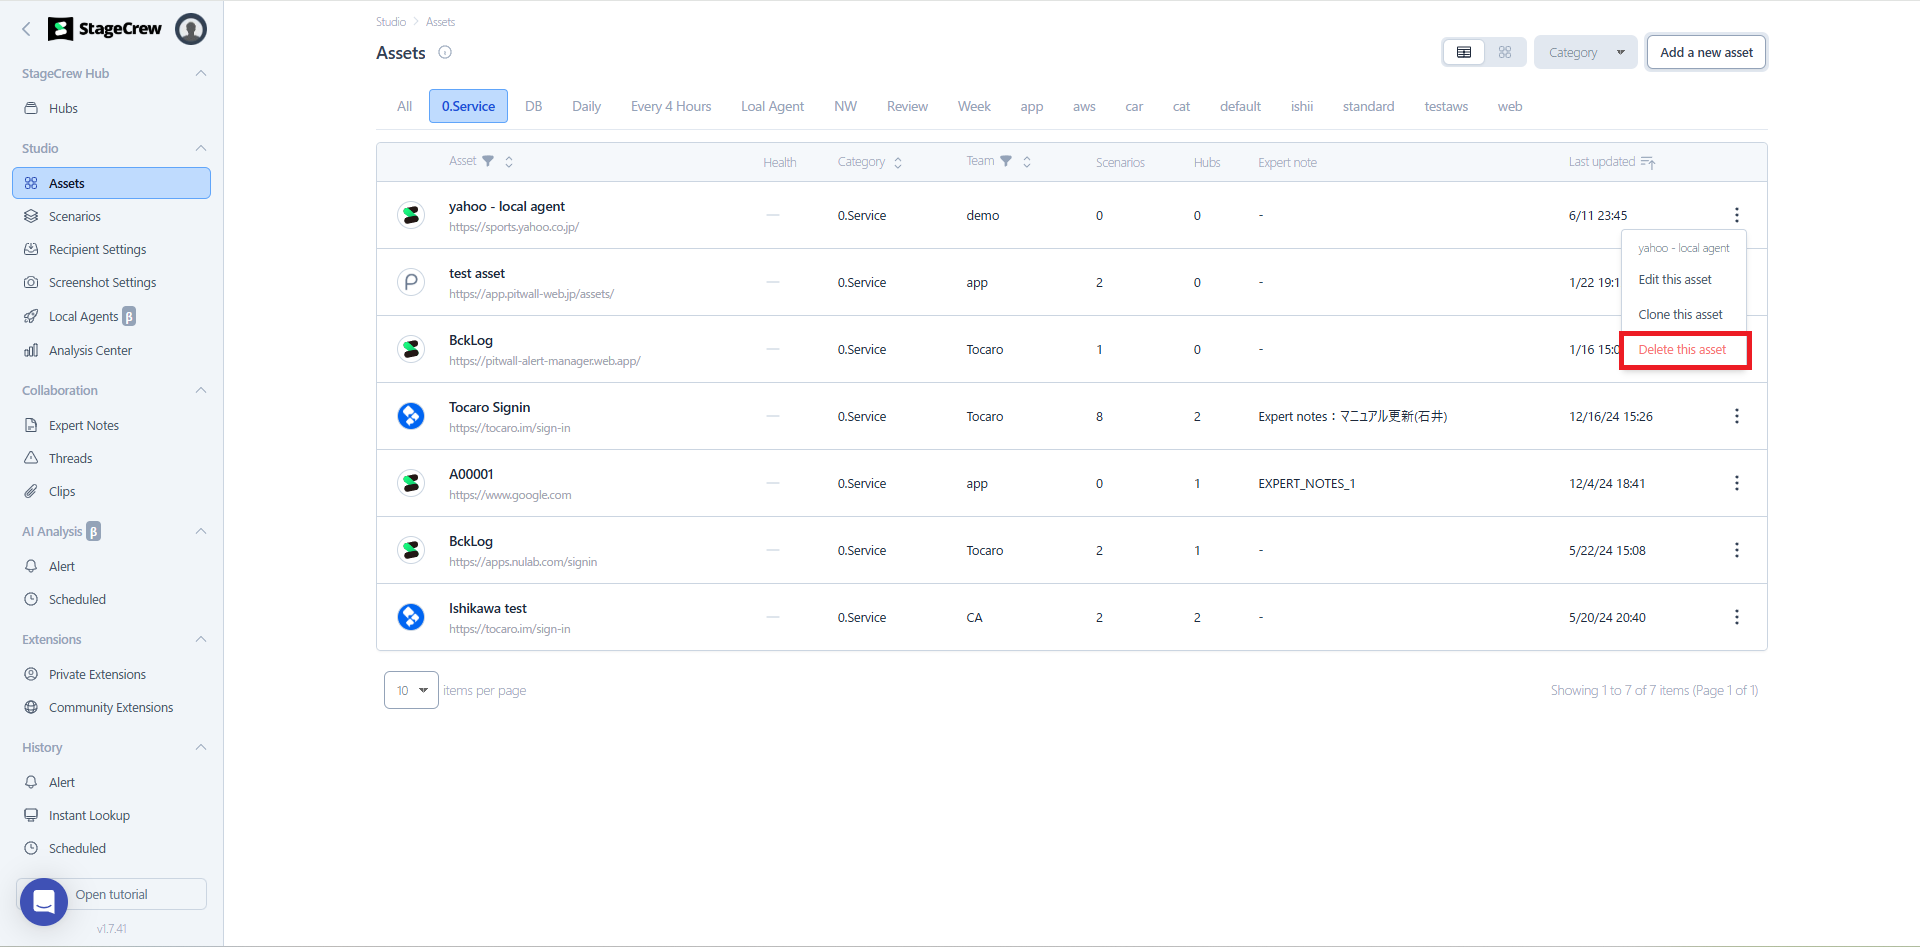
Task: Click the Team column filter funnel icon
Action: point(1006,161)
